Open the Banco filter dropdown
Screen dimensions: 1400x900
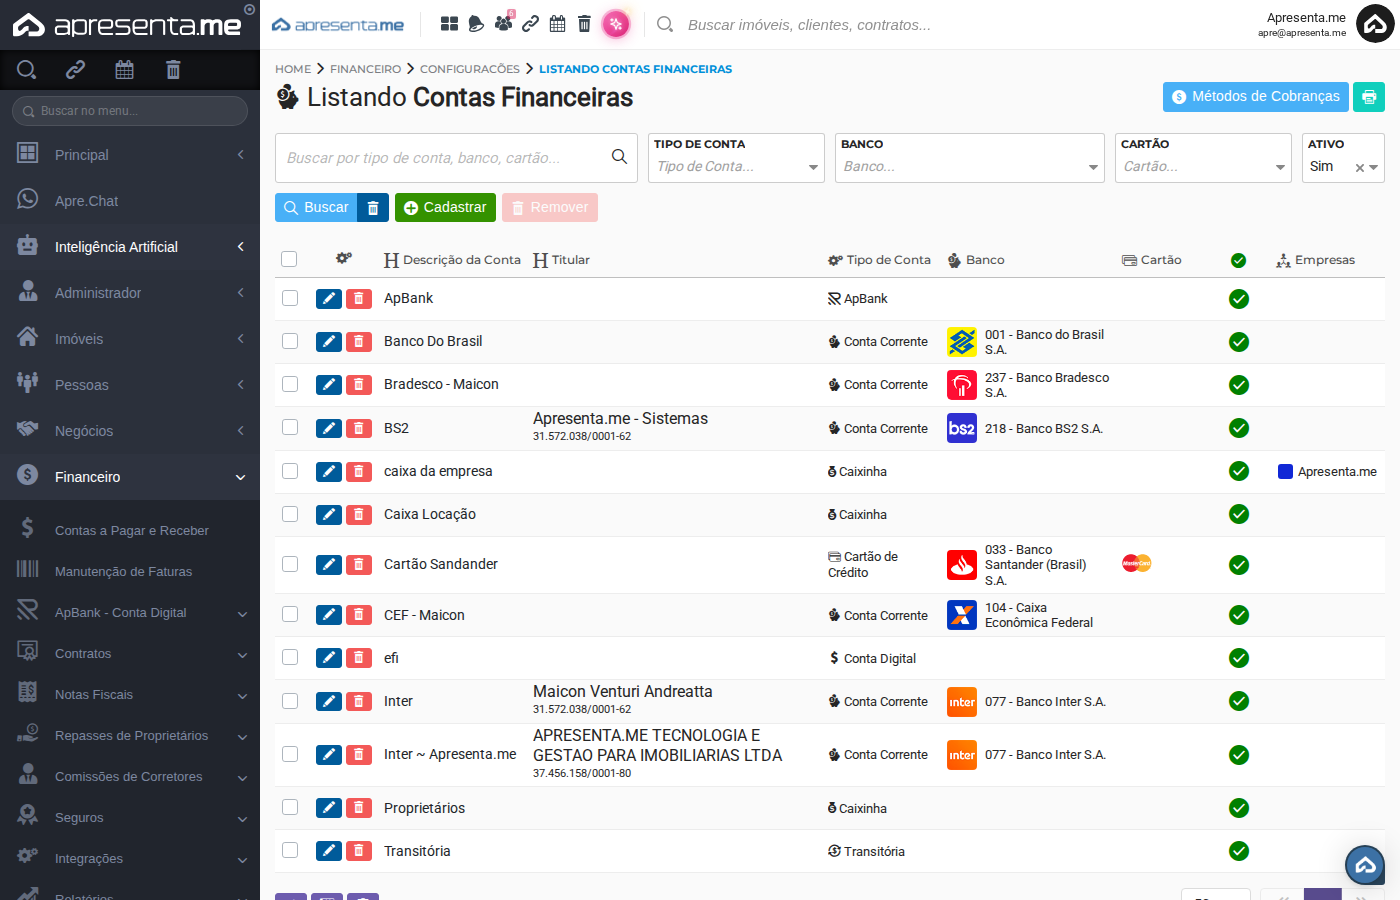[x=970, y=158]
